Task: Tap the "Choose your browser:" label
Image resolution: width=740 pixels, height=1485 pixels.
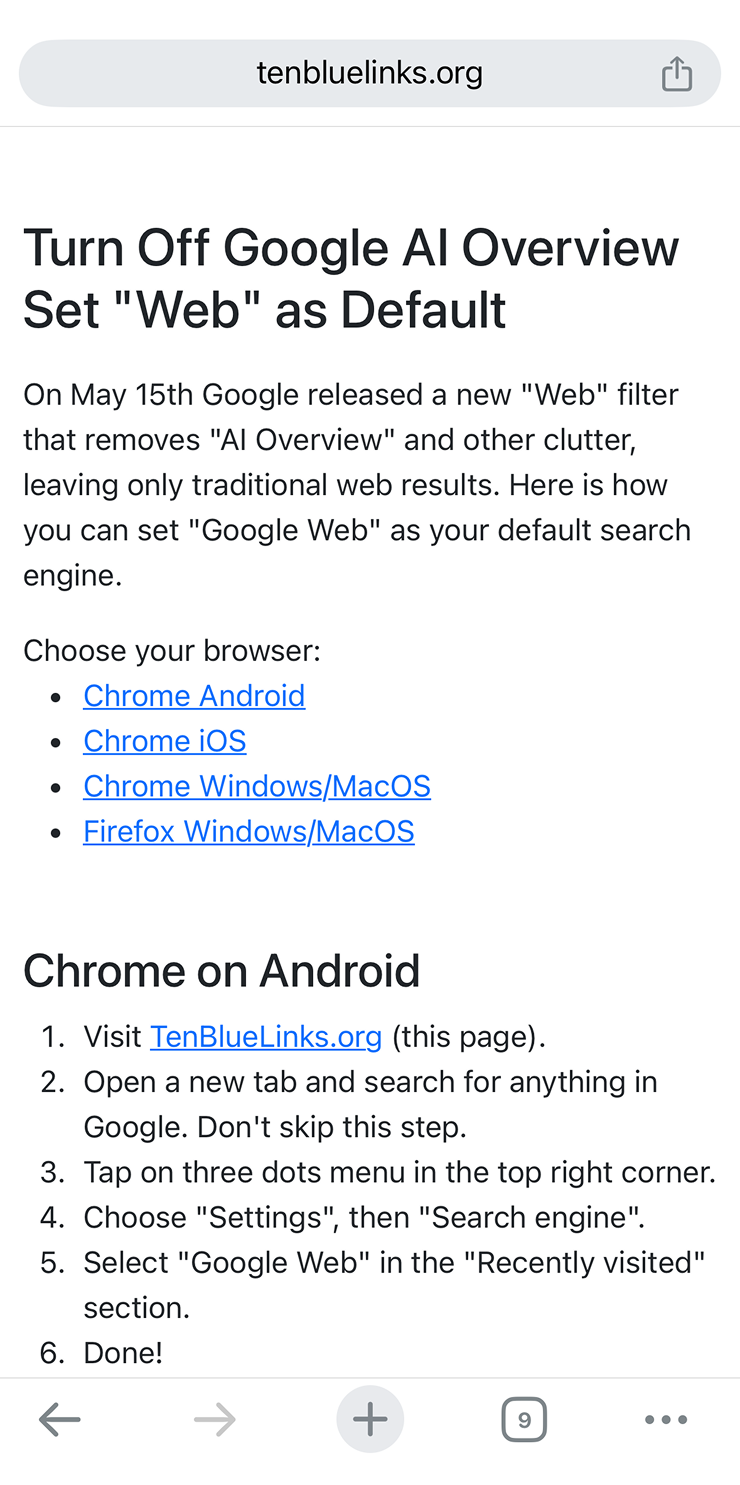Action: pyautogui.click(x=172, y=650)
